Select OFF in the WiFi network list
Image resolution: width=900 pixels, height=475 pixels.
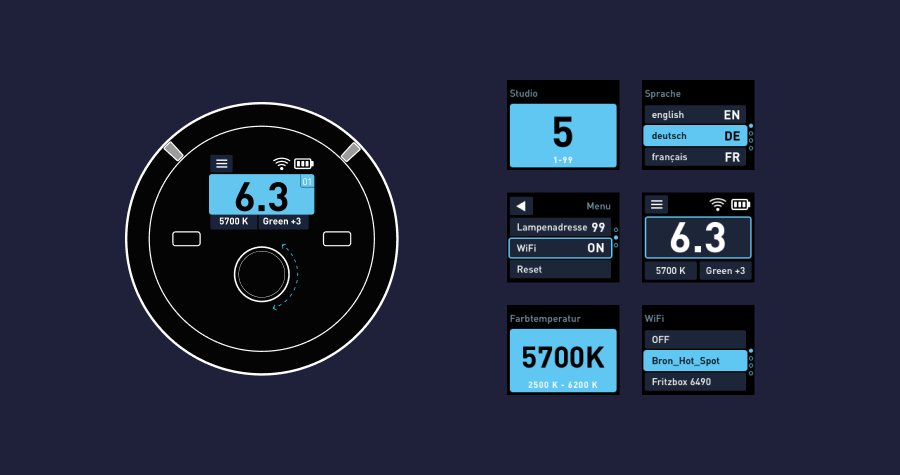(x=695, y=339)
